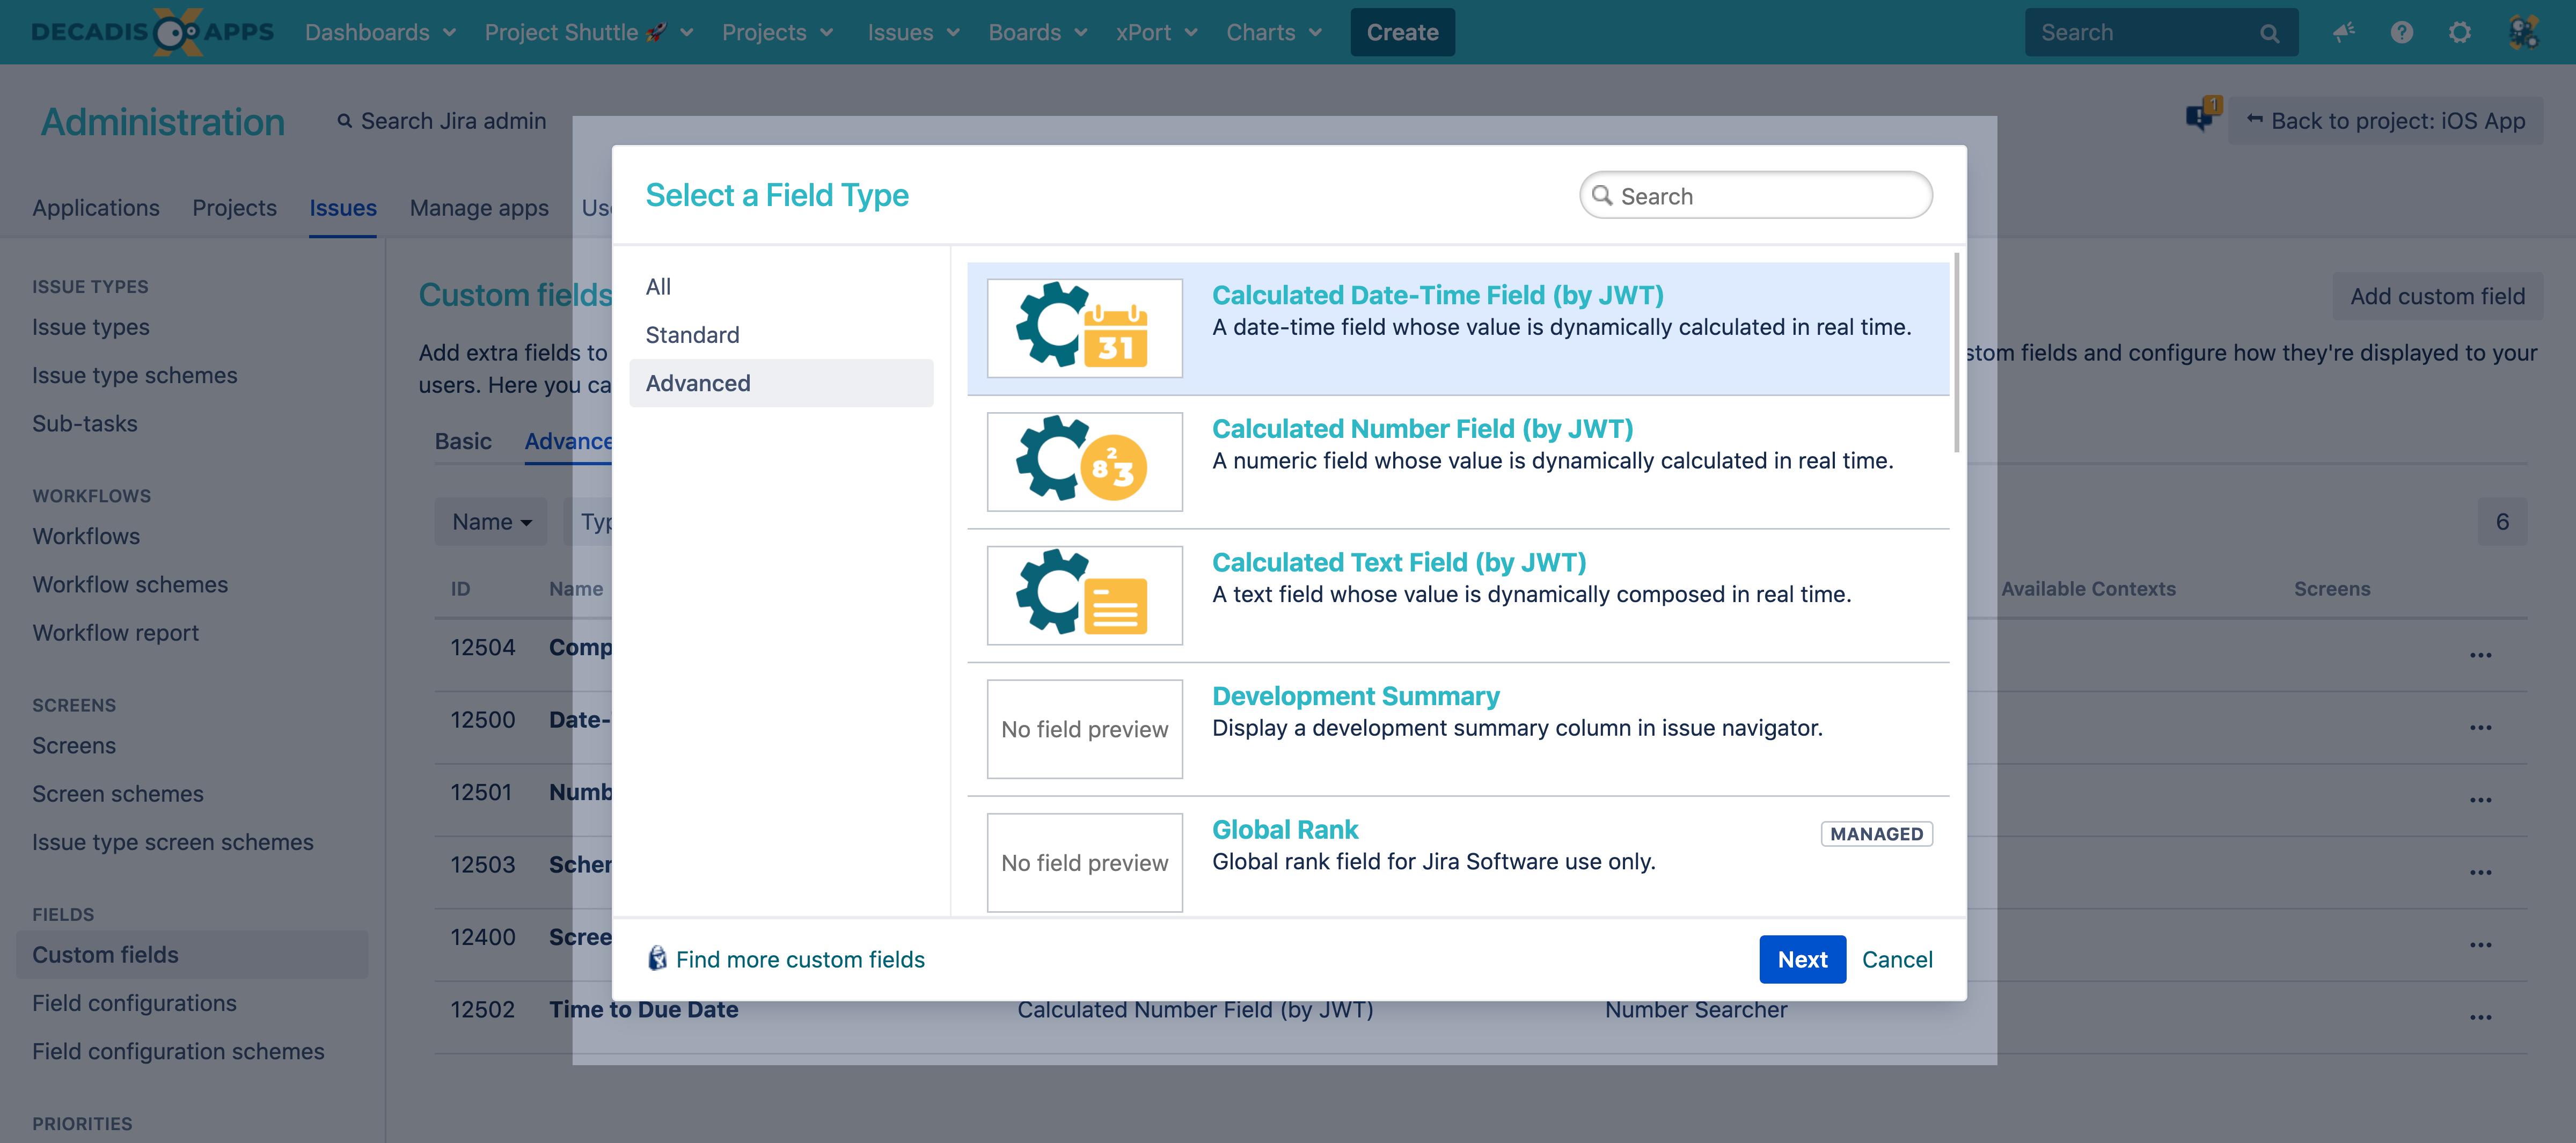Open actions menu for field 12501
2576x1143 pixels.
tap(2480, 800)
